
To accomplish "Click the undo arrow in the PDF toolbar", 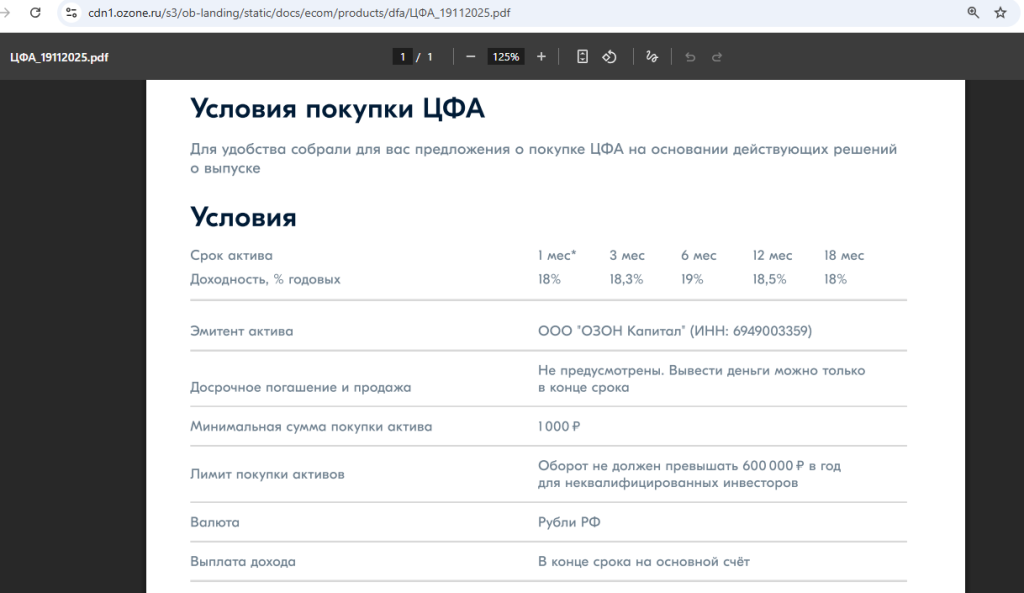I will point(690,57).
